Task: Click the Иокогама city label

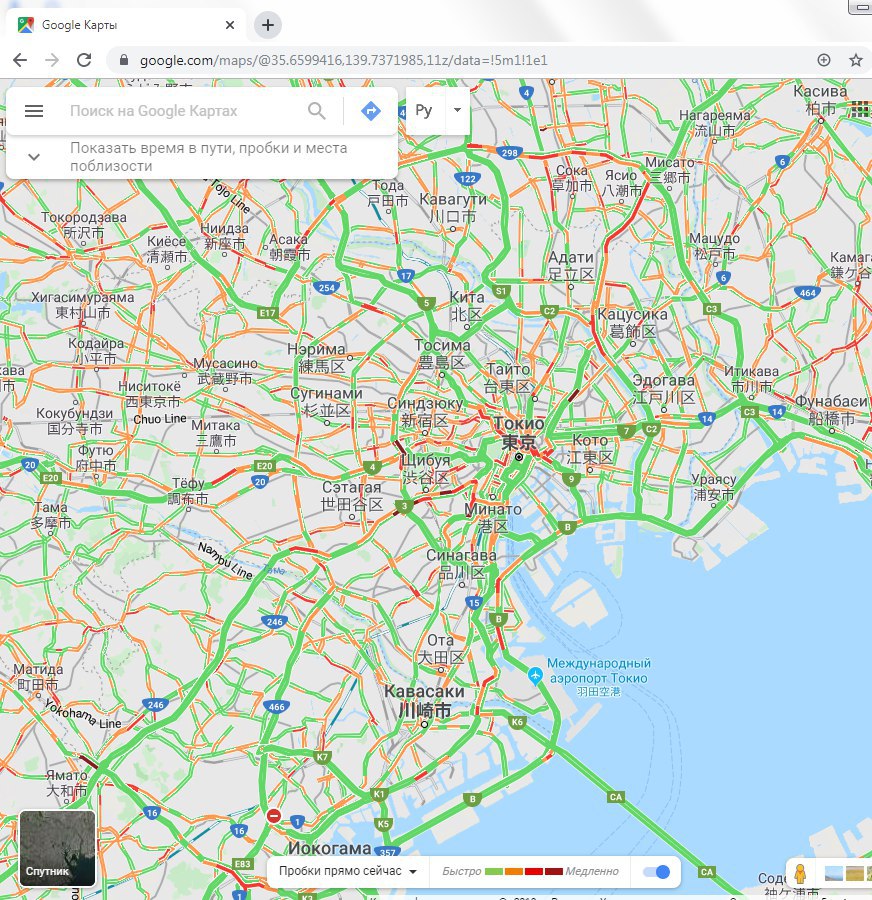Action: coord(330,848)
